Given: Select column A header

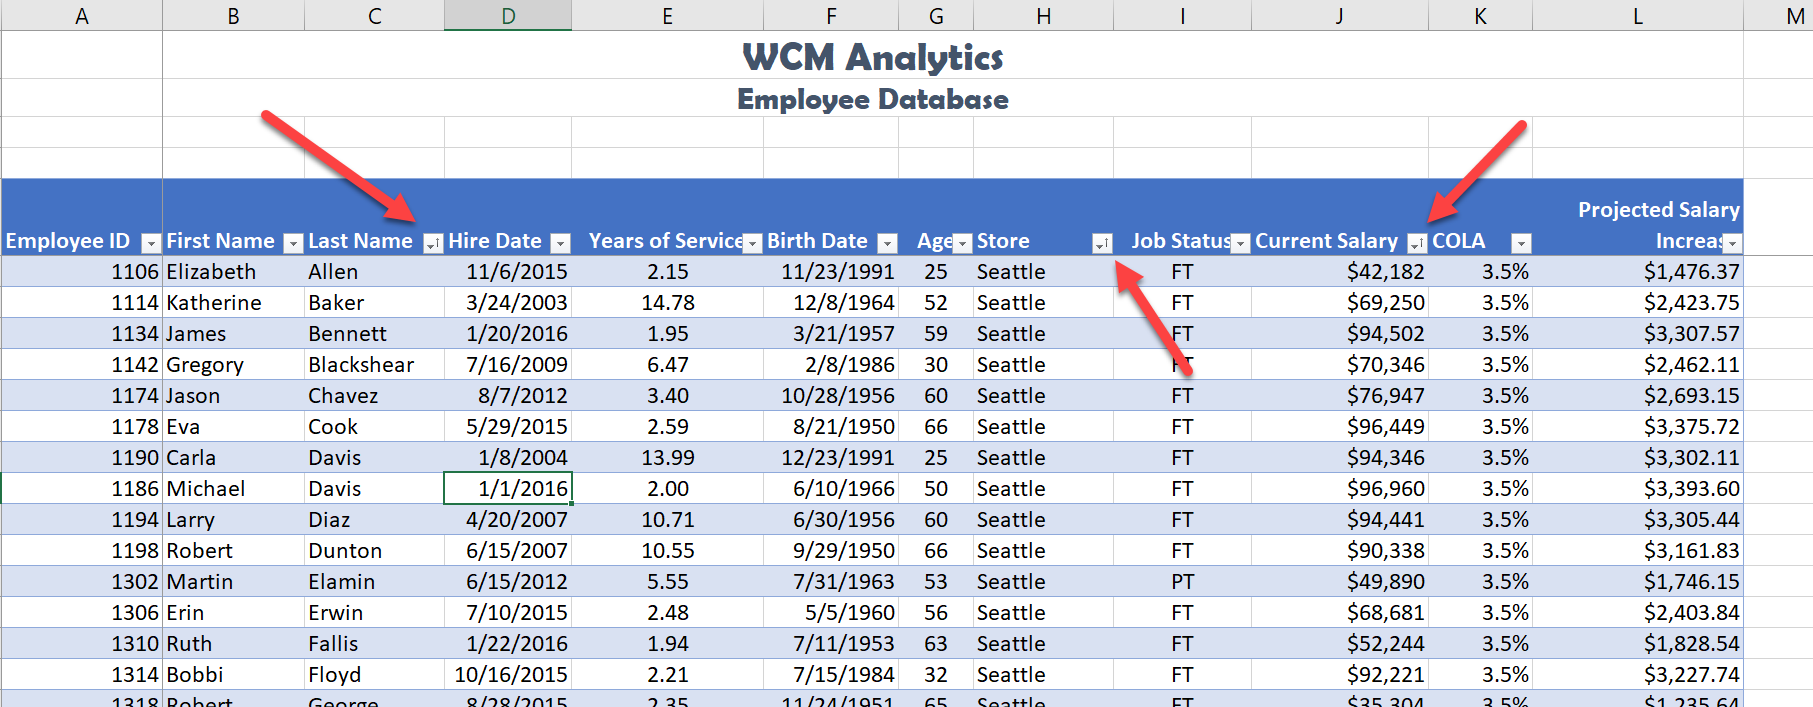Looking at the screenshot, I should [x=82, y=16].
